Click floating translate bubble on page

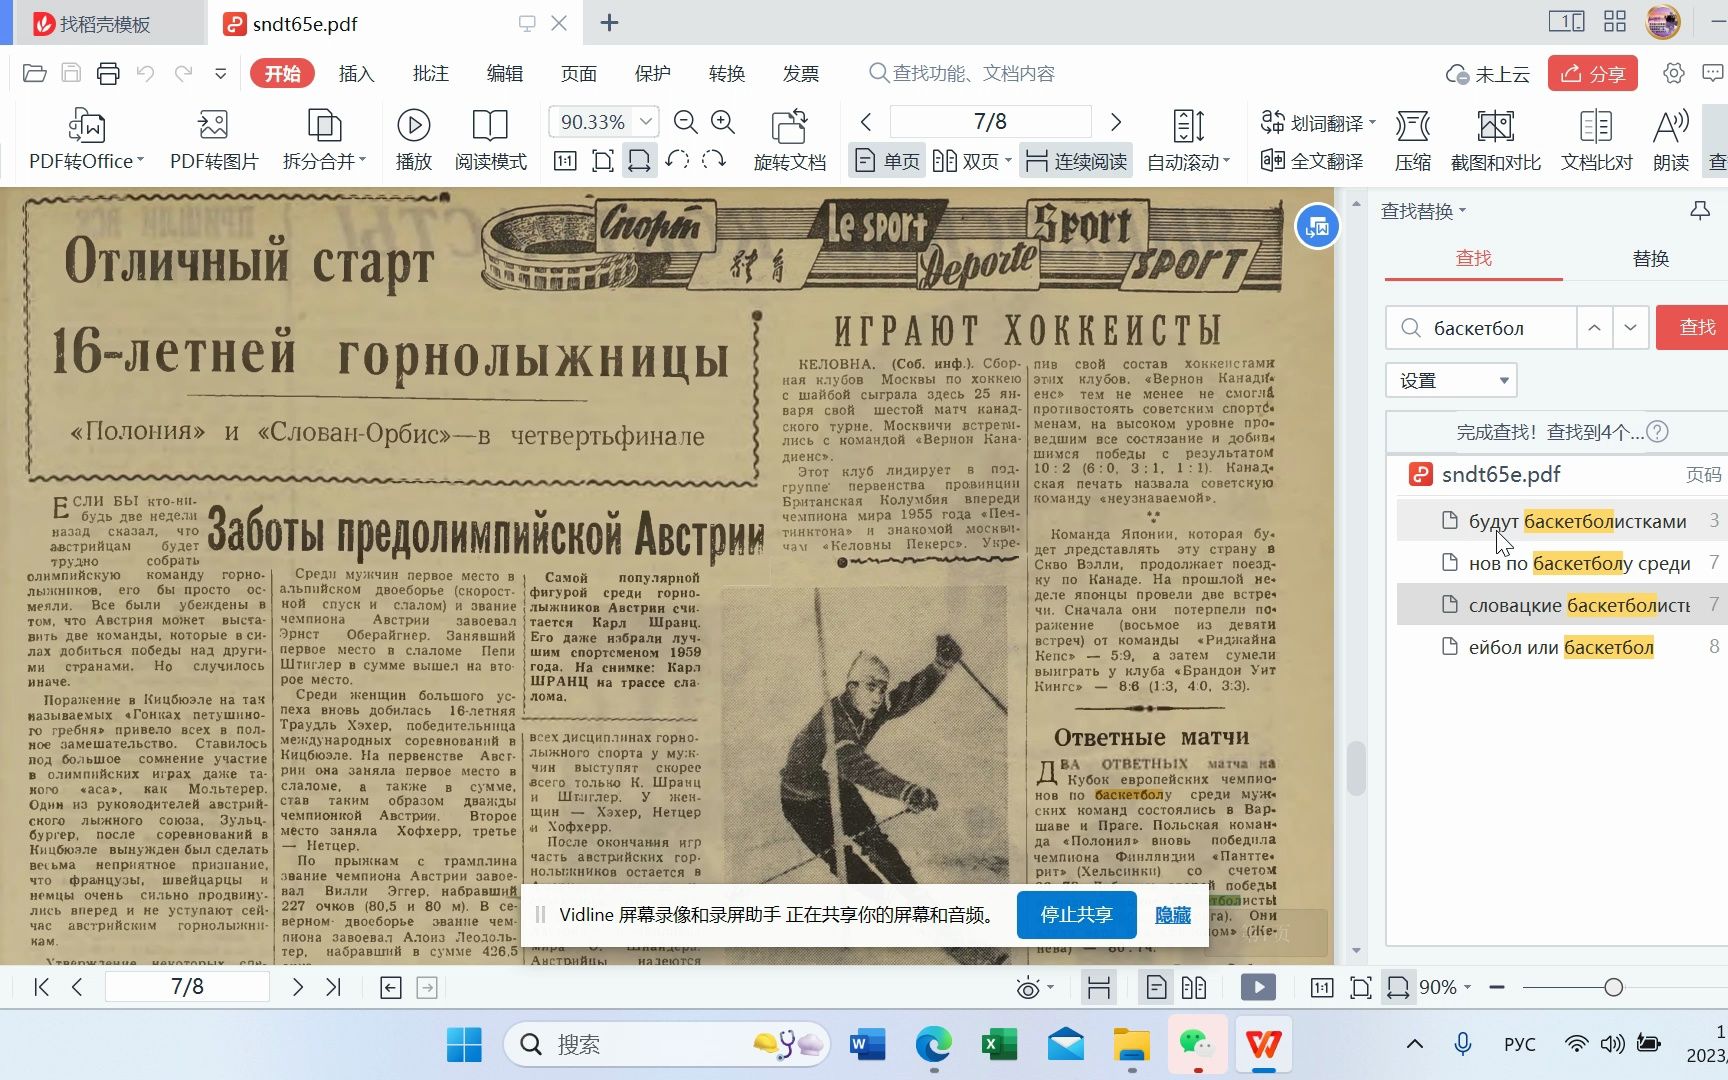pyautogui.click(x=1317, y=227)
